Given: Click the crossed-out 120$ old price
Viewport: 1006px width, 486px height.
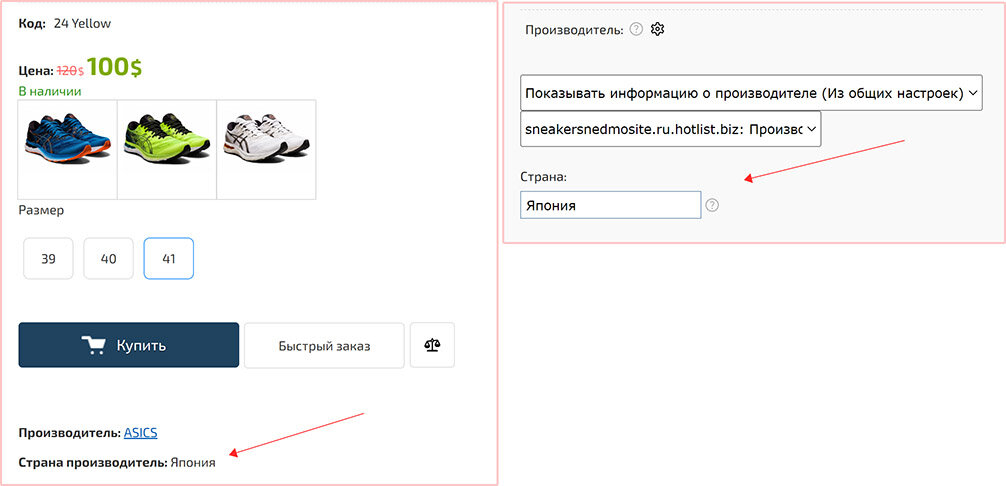Looking at the screenshot, I should coord(69,71).
